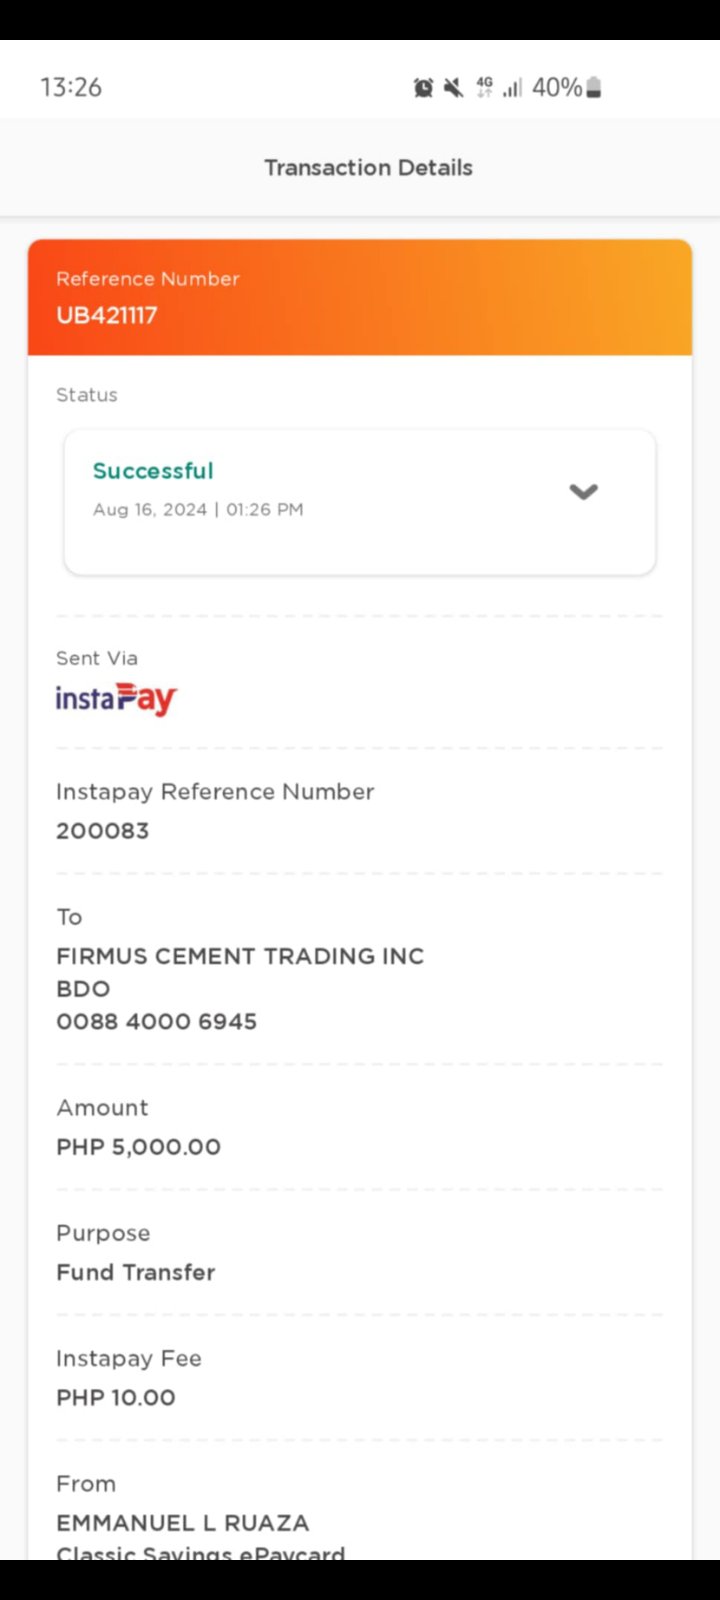Tap the PHP 10.00 Instapay fee
The height and width of the screenshot is (1600, 720).
coord(116,1397)
